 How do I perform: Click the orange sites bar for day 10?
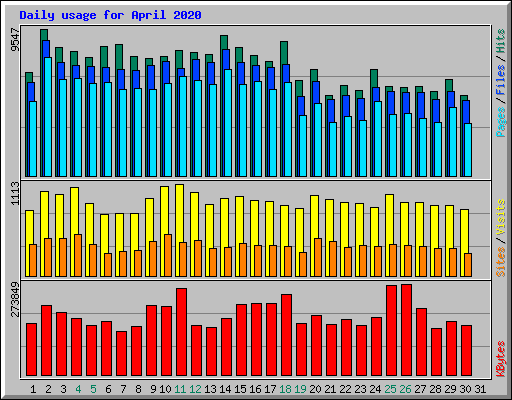point(168,256)
